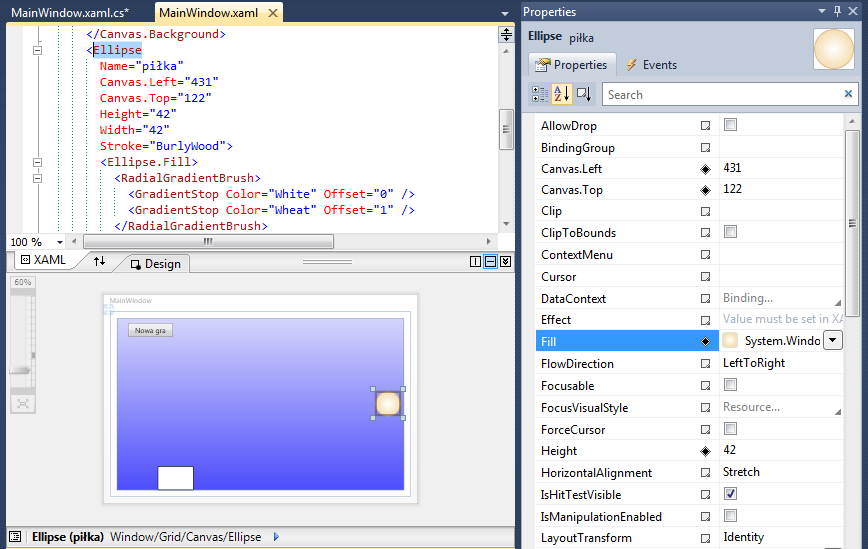Pin the Properties panel
The width and height of the screenshot is (868, 549).
coord(838,11)
